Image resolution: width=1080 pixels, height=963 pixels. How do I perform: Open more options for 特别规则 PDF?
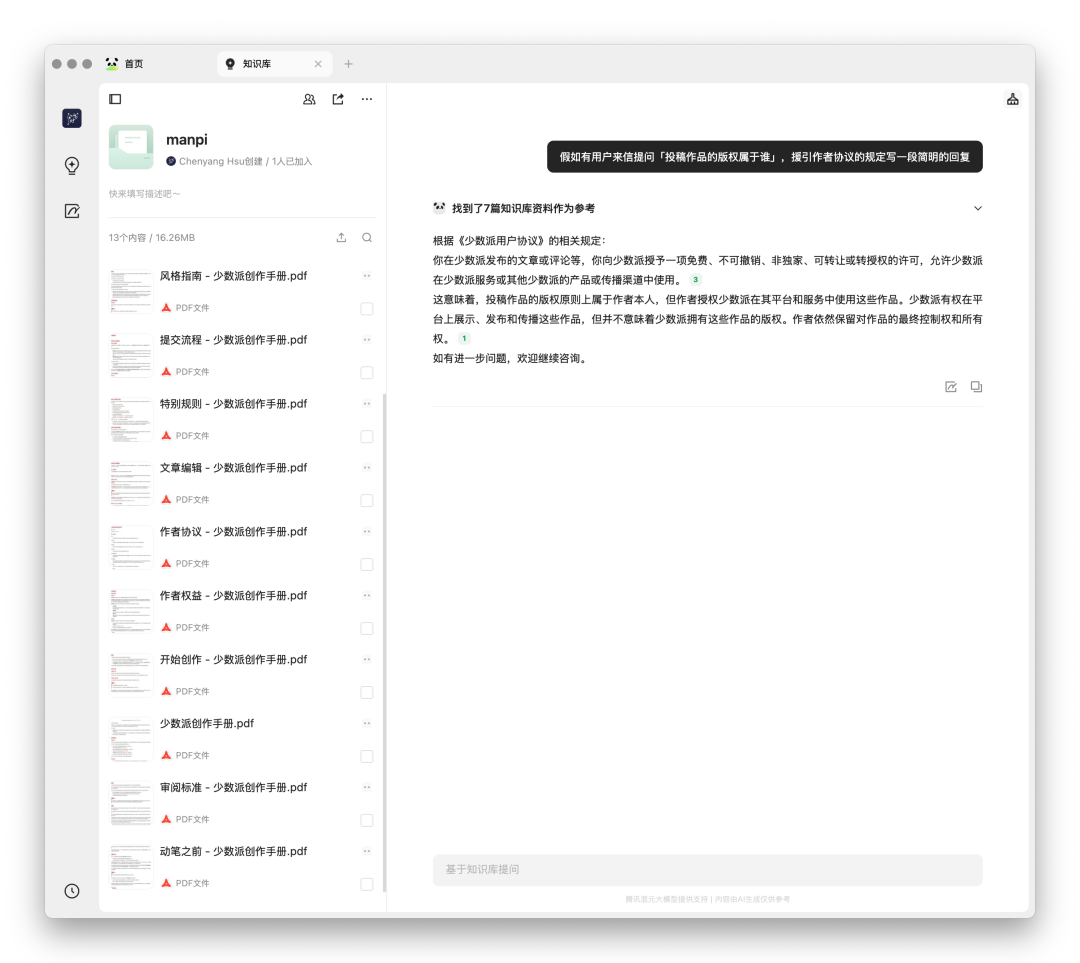[367, 404]
